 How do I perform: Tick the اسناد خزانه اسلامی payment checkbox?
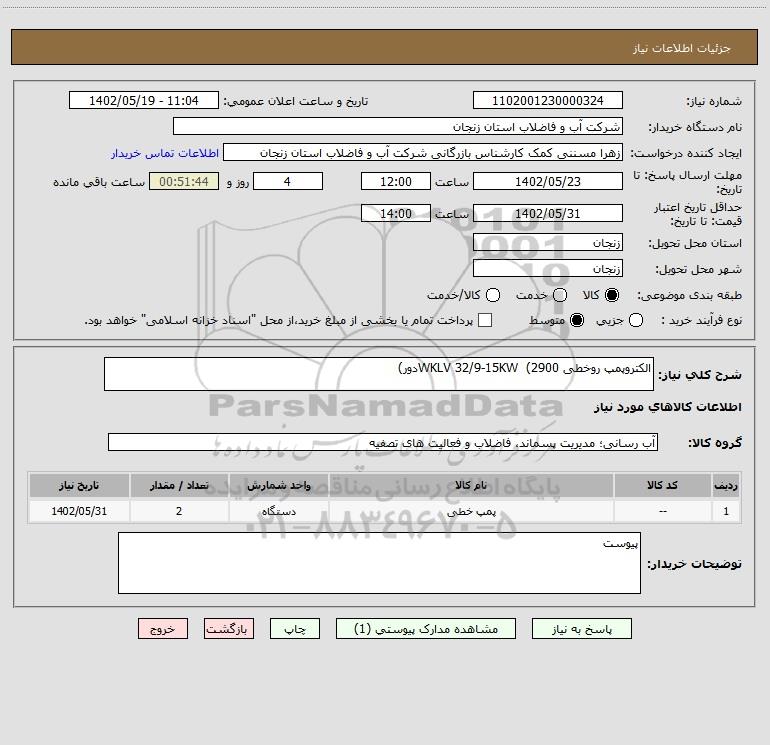485,320
